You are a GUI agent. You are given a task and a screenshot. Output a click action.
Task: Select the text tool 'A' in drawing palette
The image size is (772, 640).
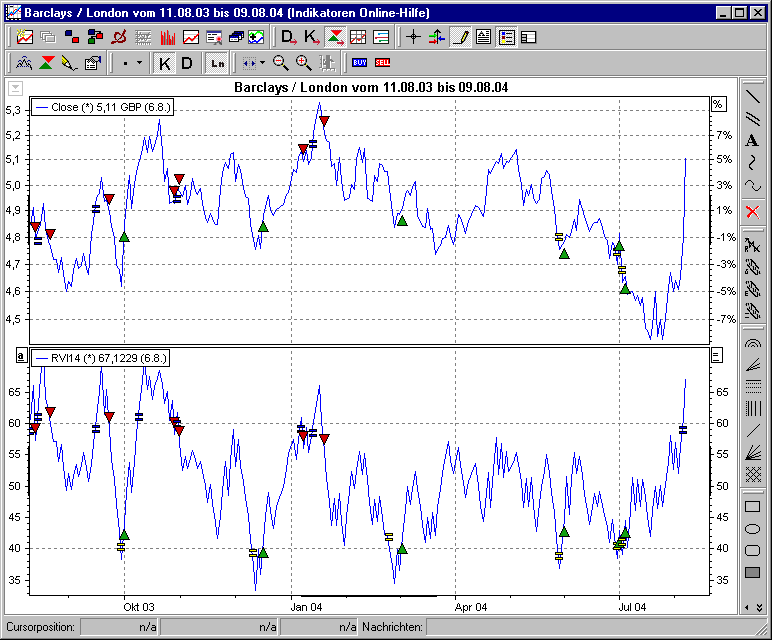click(753, 140)
